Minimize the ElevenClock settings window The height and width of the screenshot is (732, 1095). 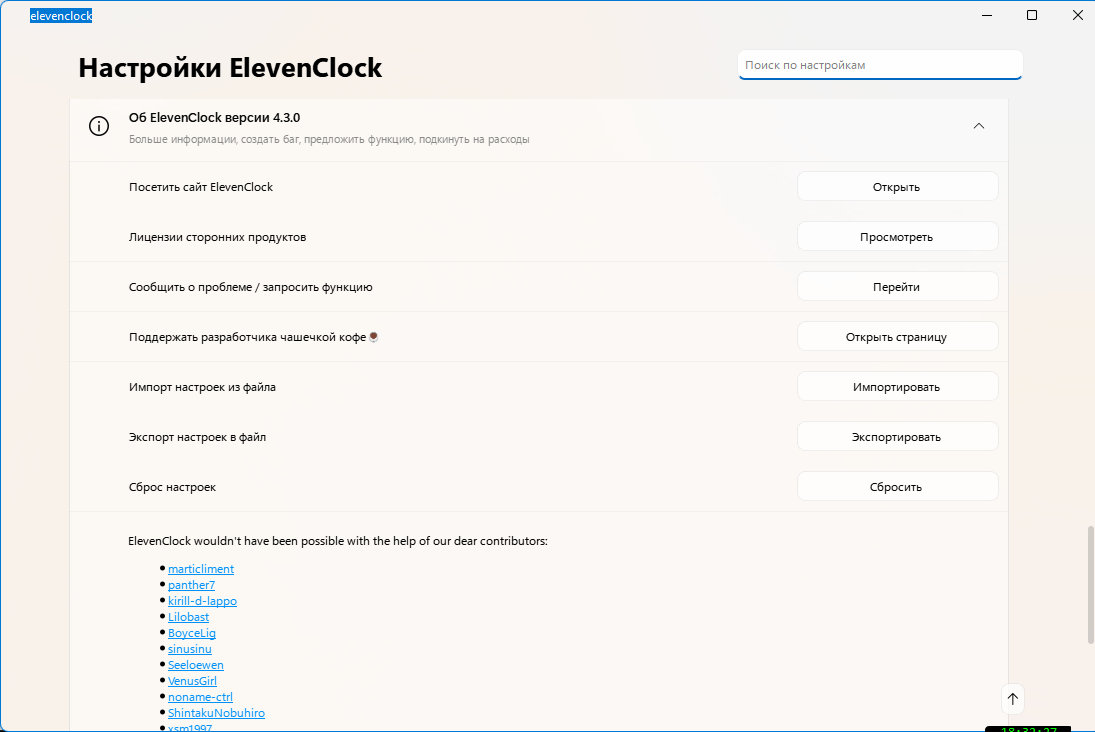pyautogui.click(x=987, y=15)
